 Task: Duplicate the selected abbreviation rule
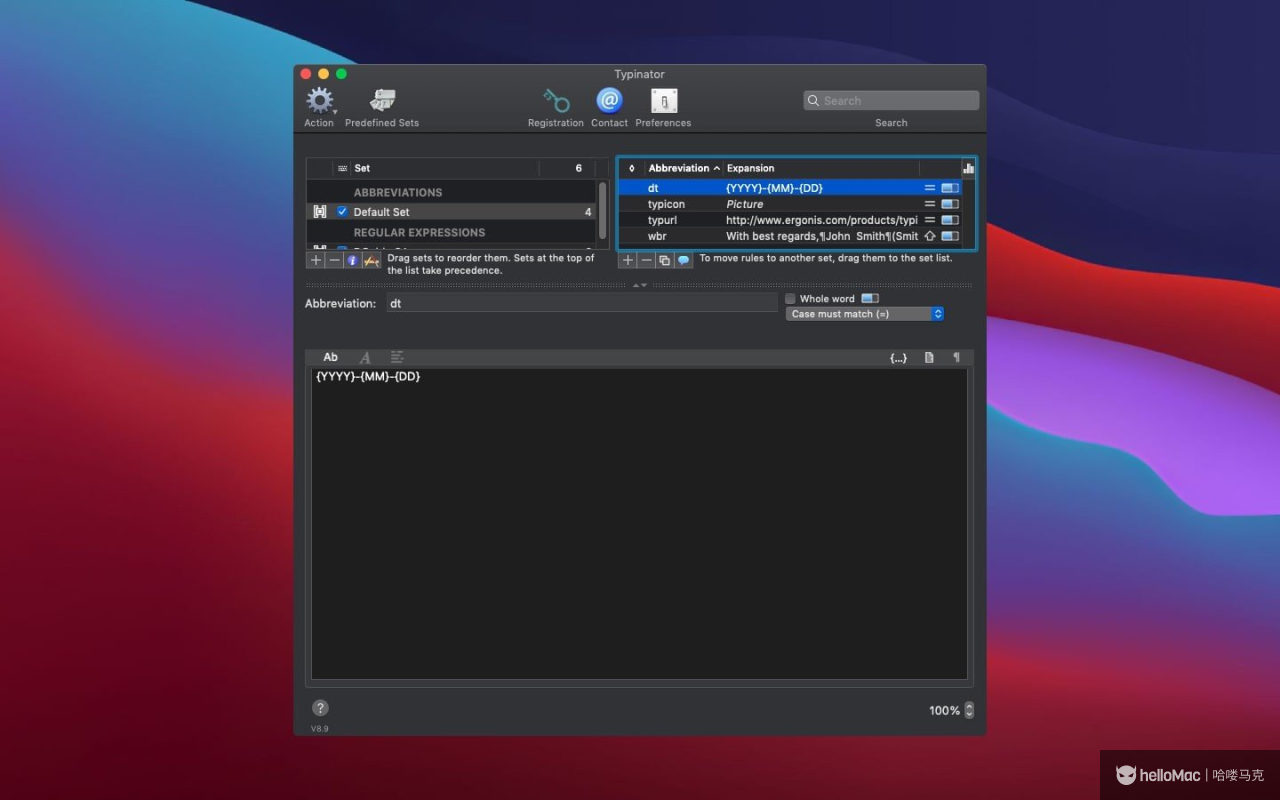[x=664, y=260]
